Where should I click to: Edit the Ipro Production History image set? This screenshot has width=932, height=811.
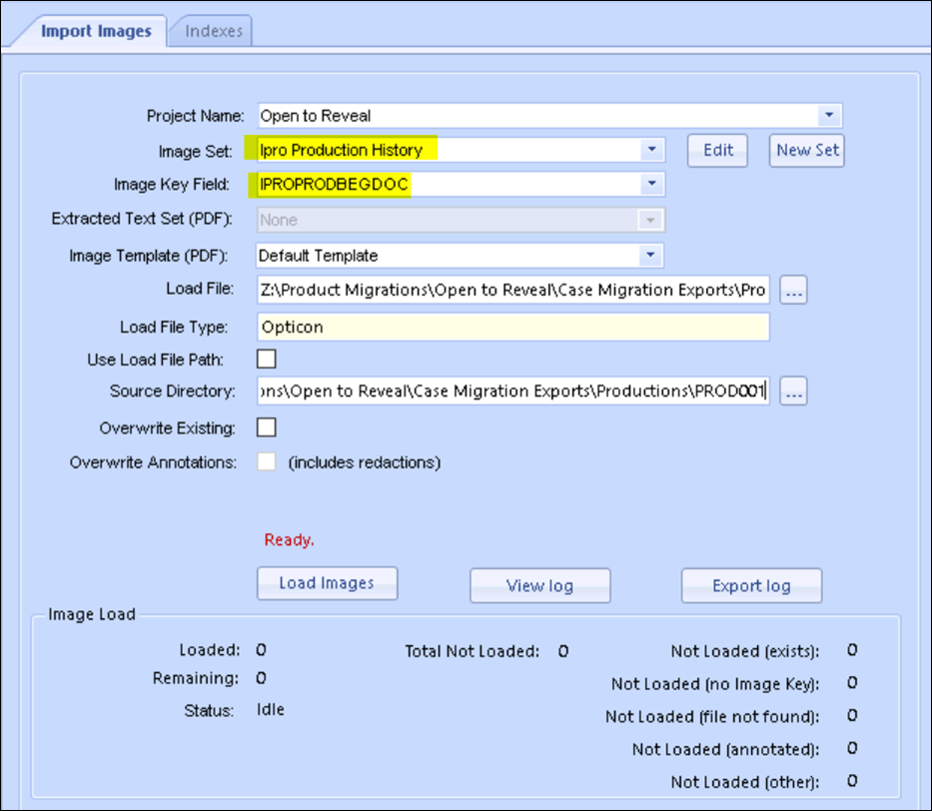tap(718, 150)
